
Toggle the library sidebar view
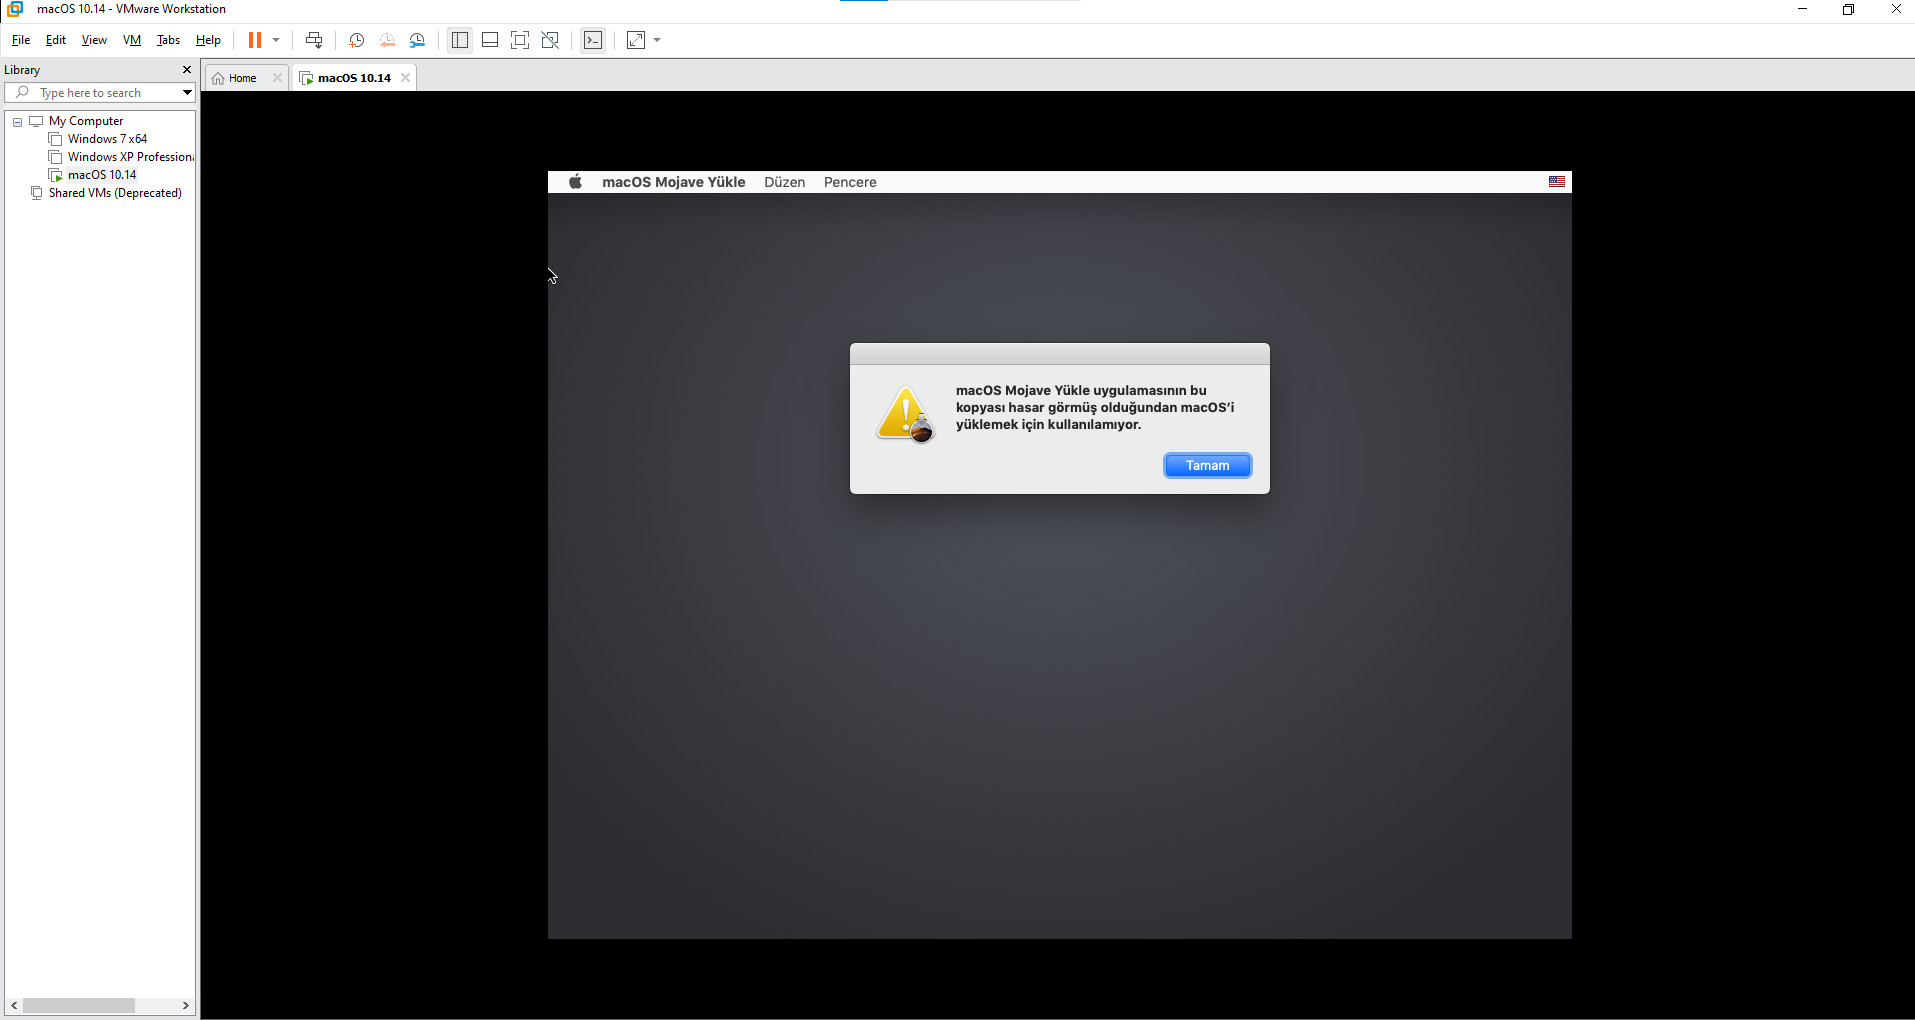(460, 40)
